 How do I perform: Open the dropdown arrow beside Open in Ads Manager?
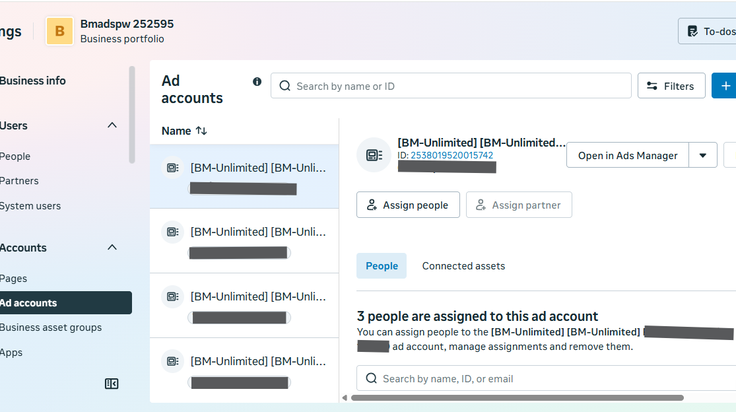703,155
